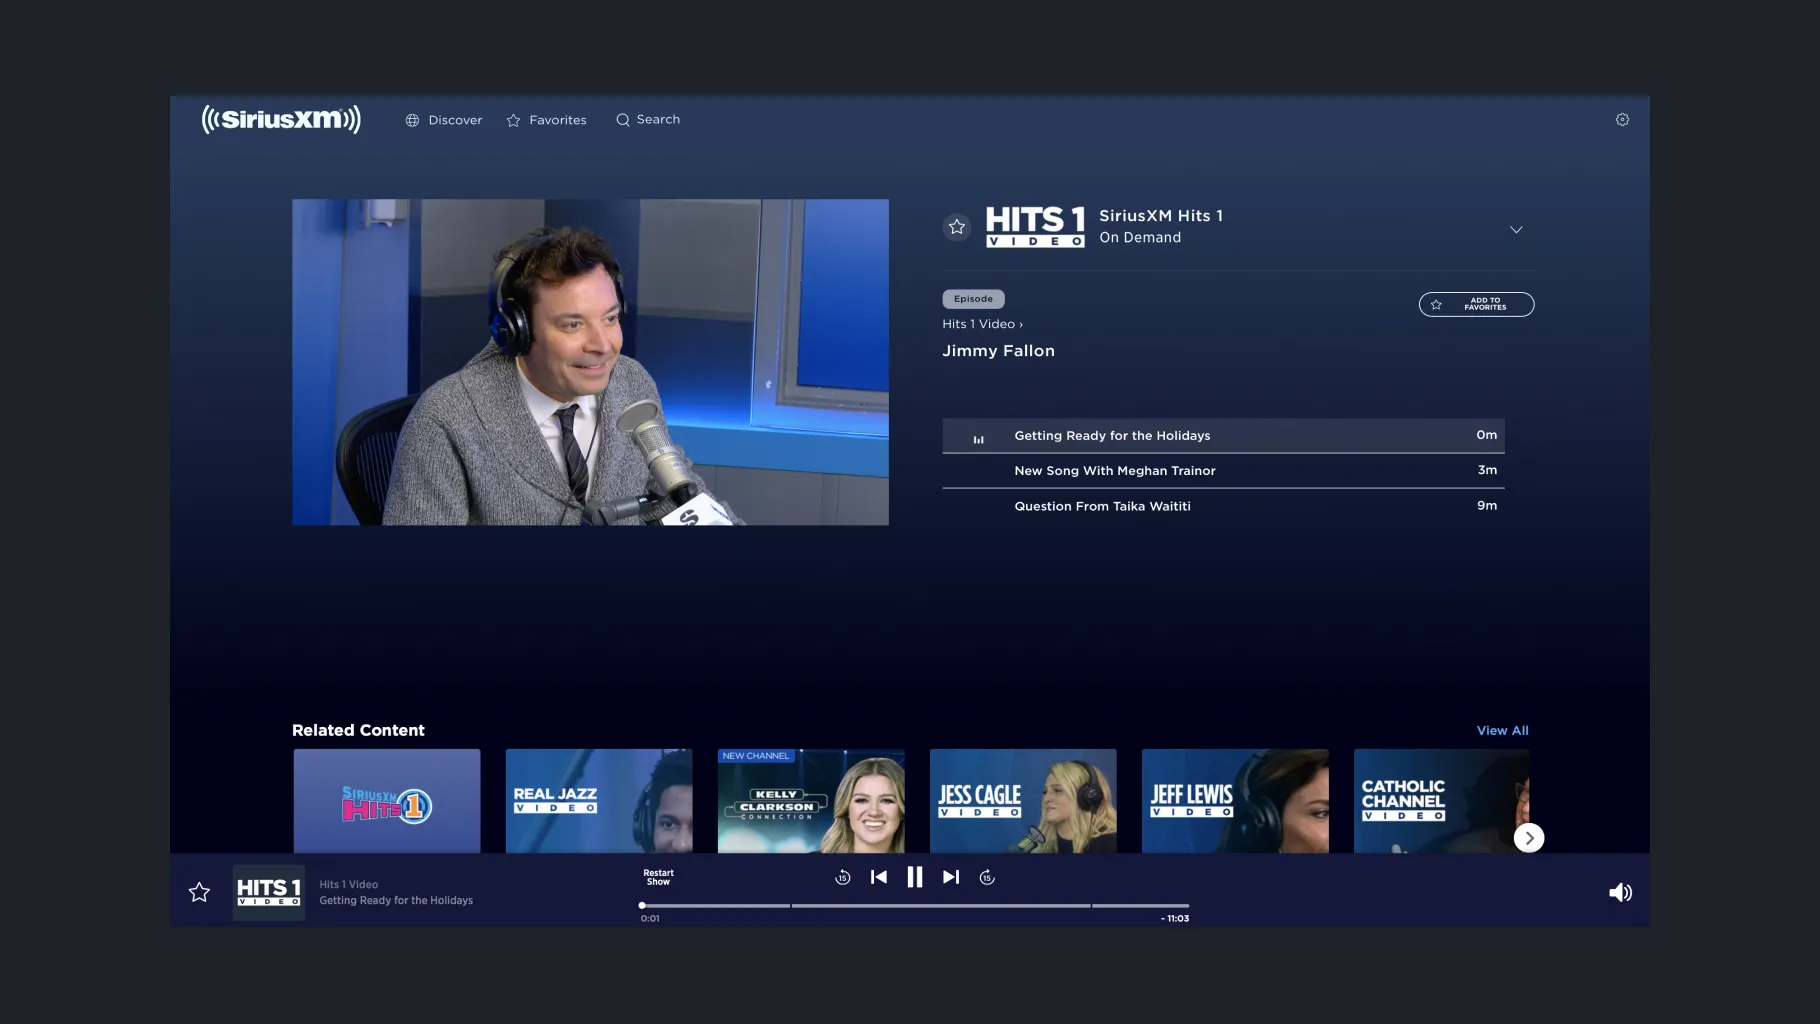Click the Episode tag
The height and width of the screenshot is (1024, 1820).
(x=973, y=299)
